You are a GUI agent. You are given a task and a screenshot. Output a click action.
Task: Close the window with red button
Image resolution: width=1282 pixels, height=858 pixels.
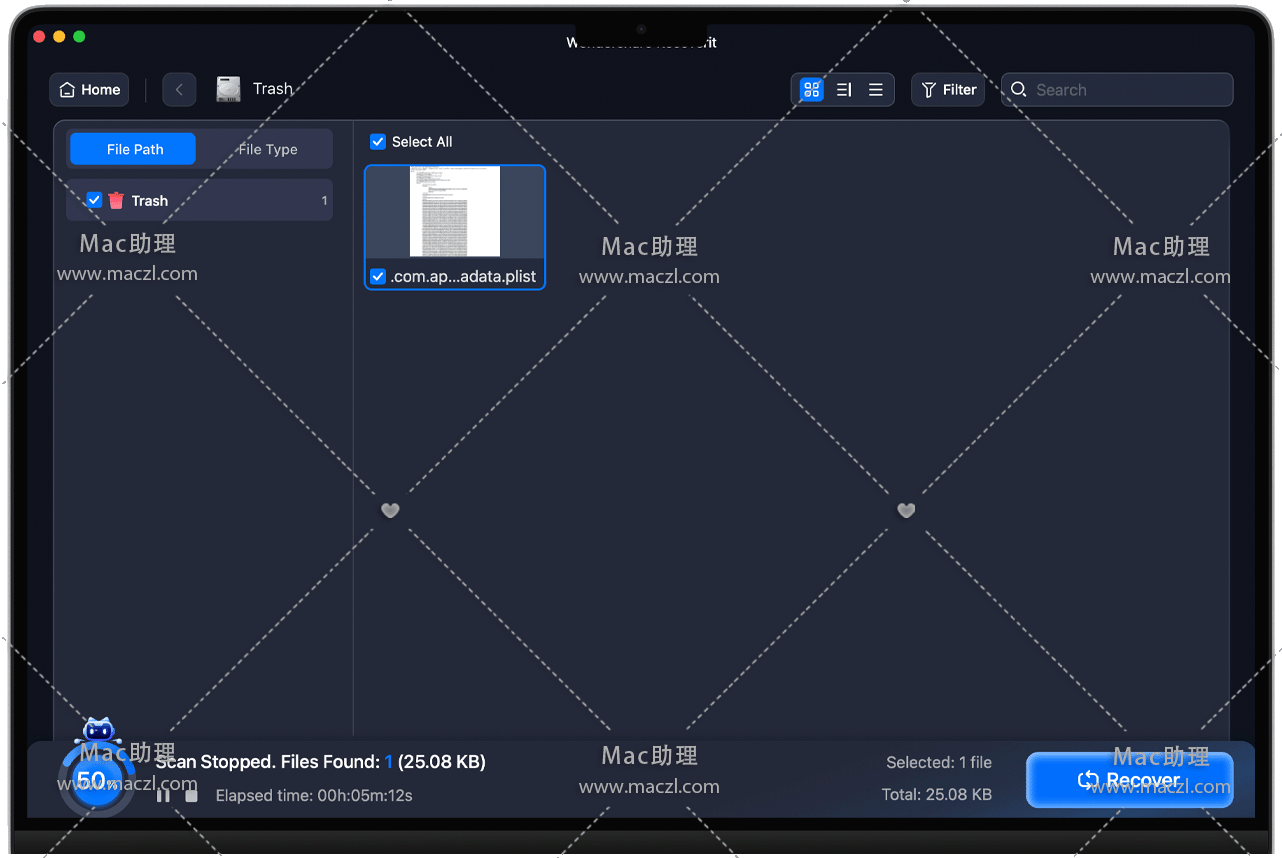click(39, 36)
